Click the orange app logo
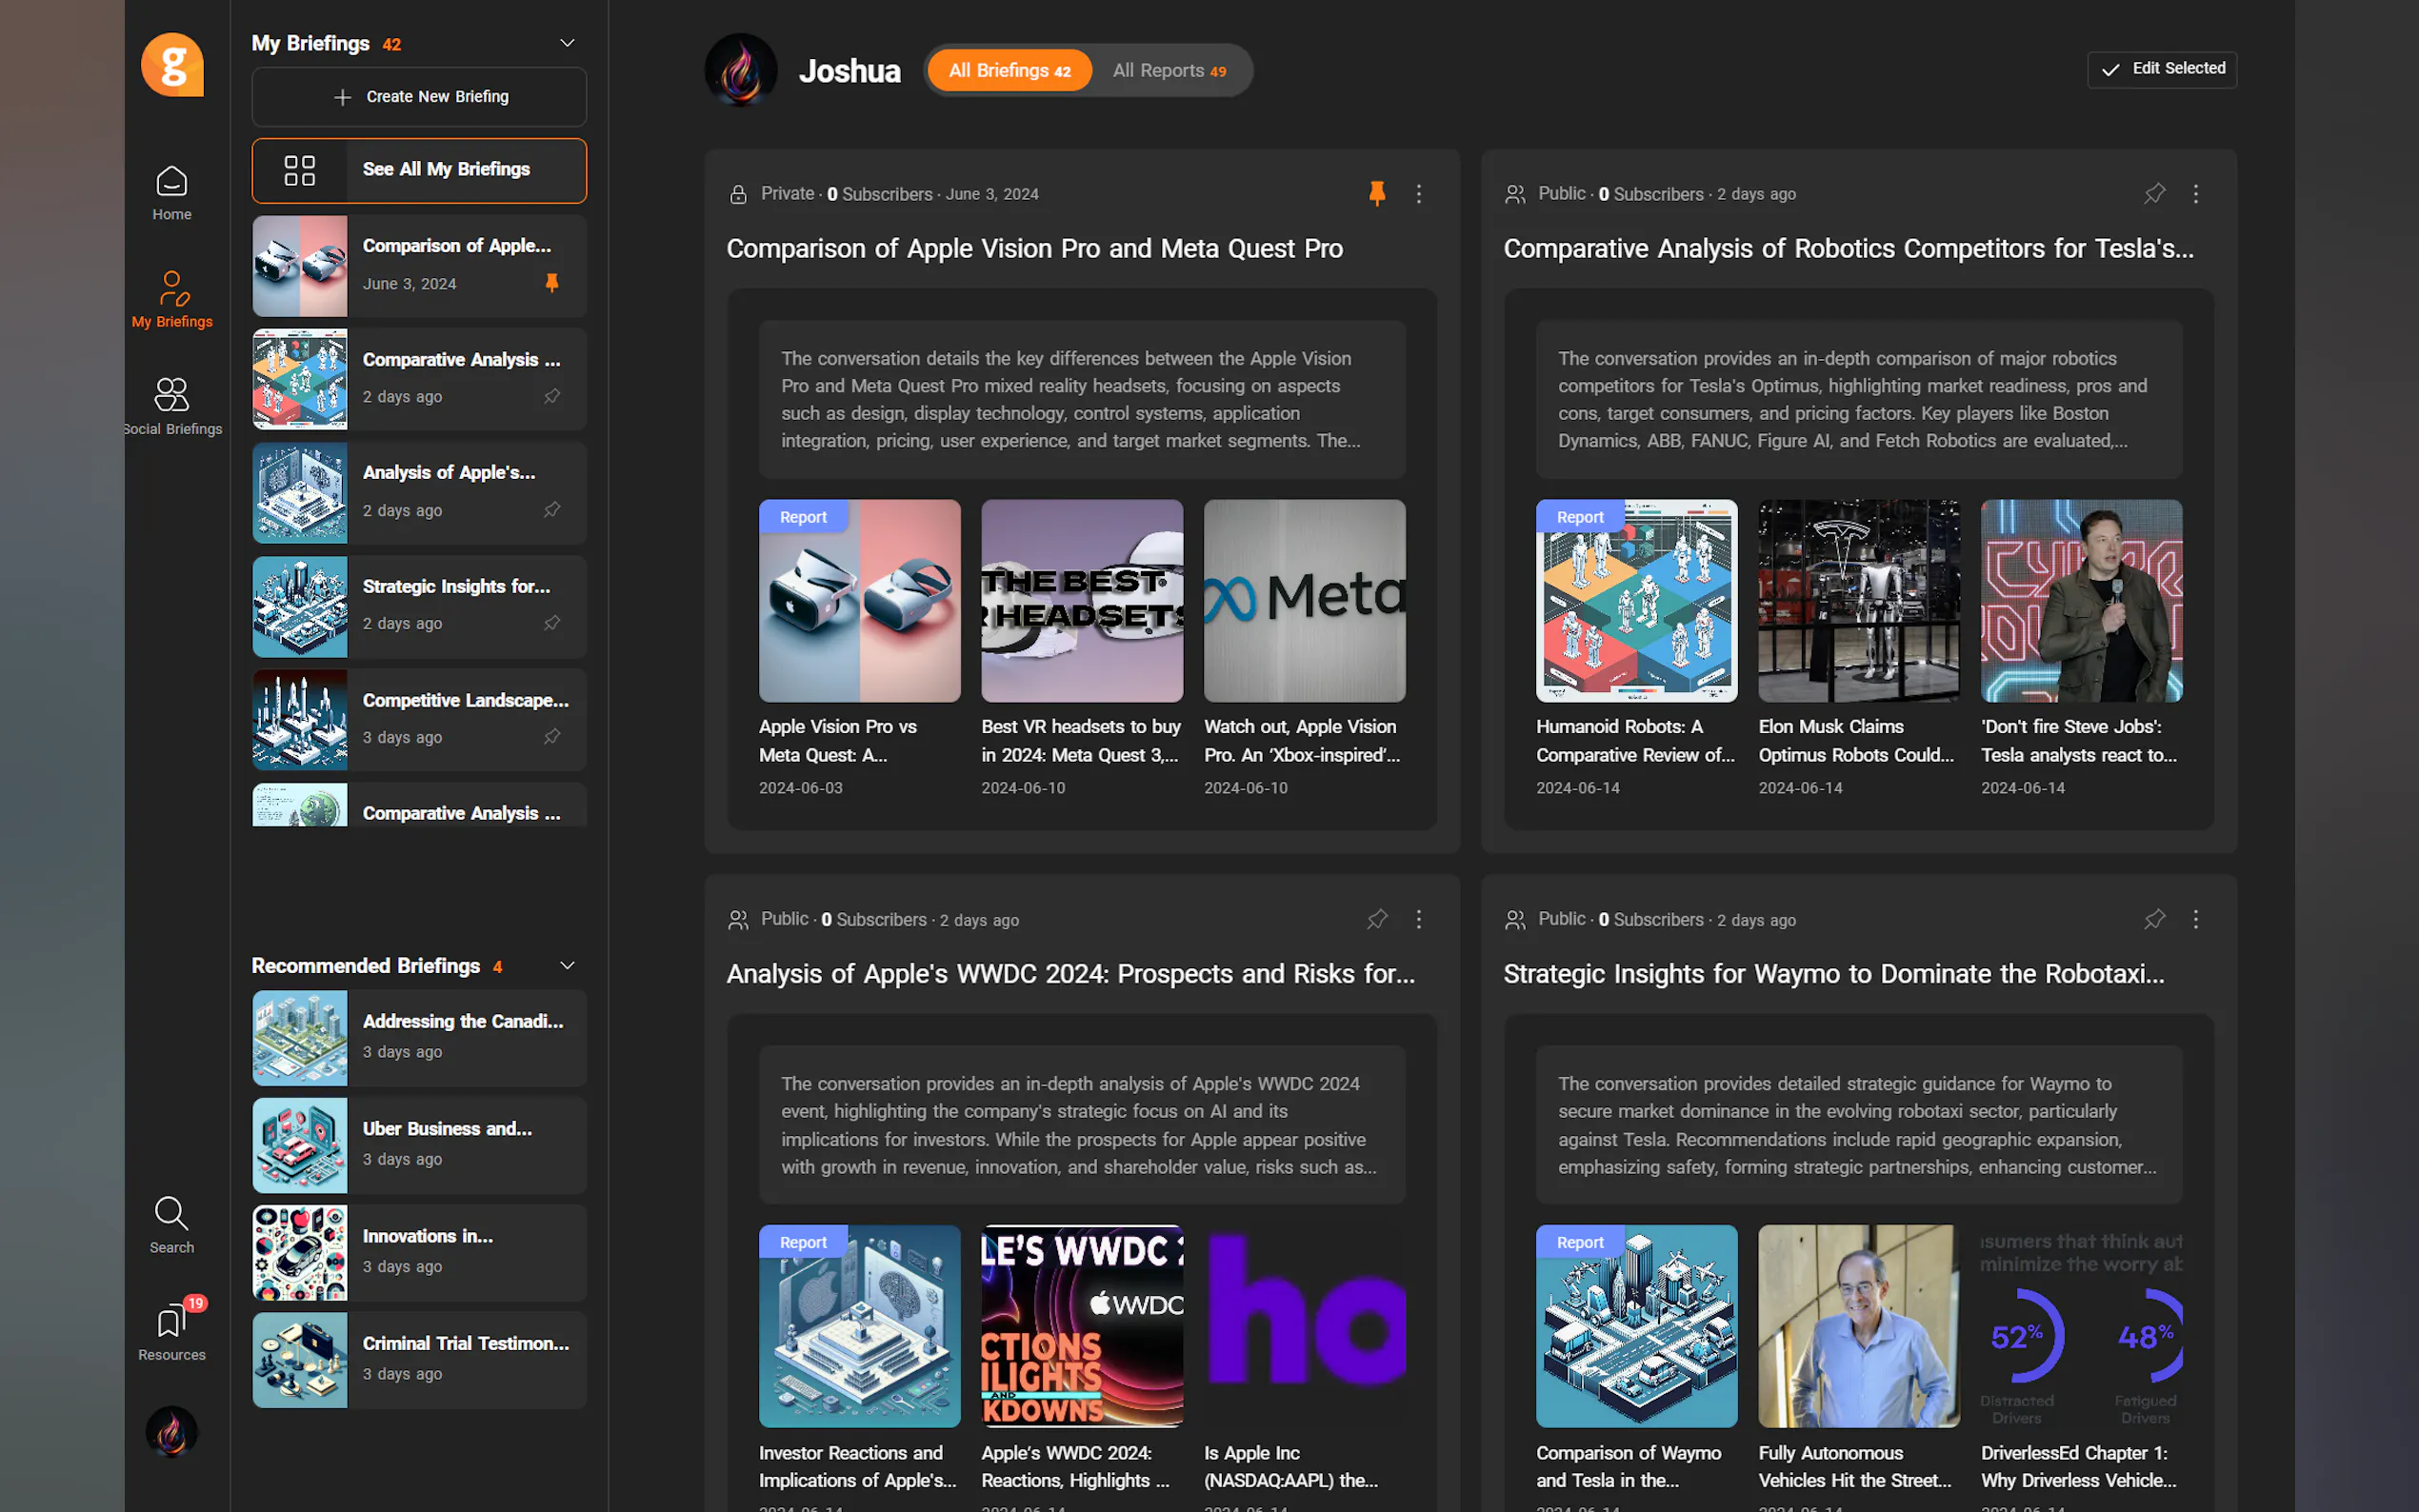 [x=172, y=65]
